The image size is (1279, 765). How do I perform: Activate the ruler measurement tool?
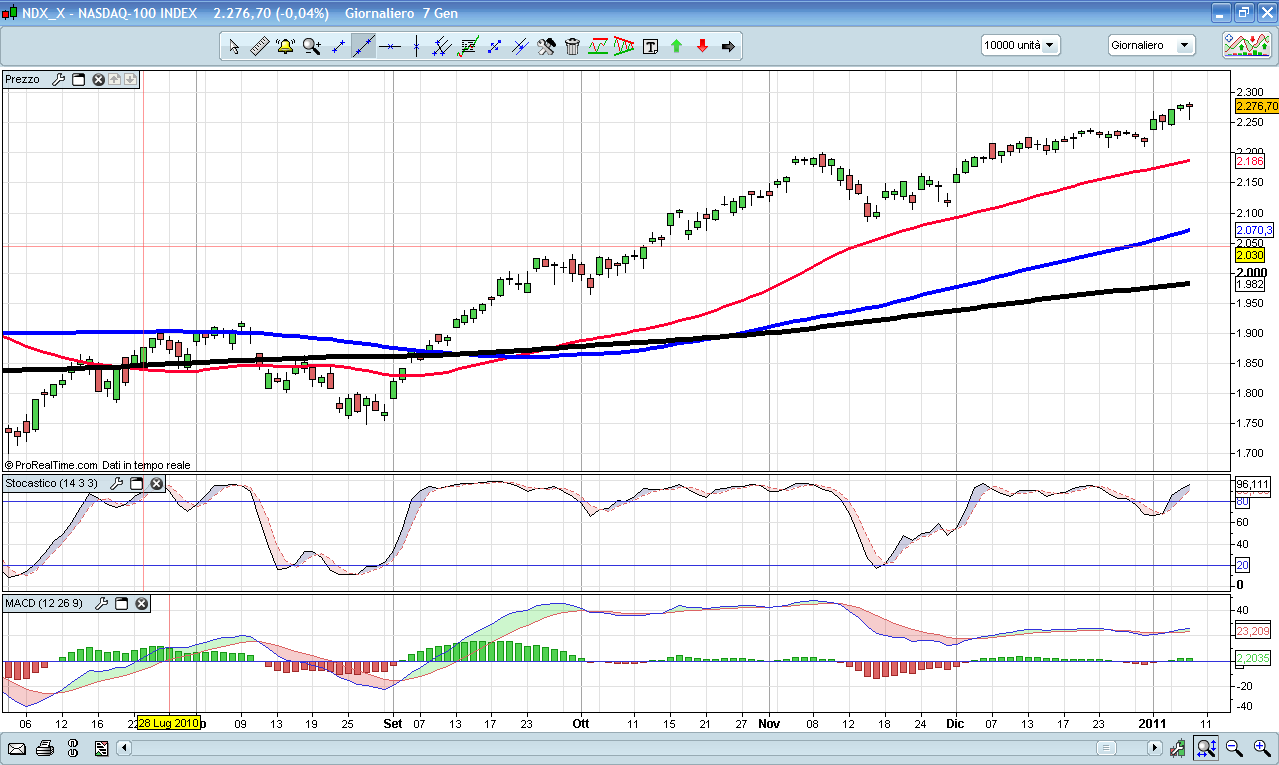pyautogui.click(x=259, y=46)
